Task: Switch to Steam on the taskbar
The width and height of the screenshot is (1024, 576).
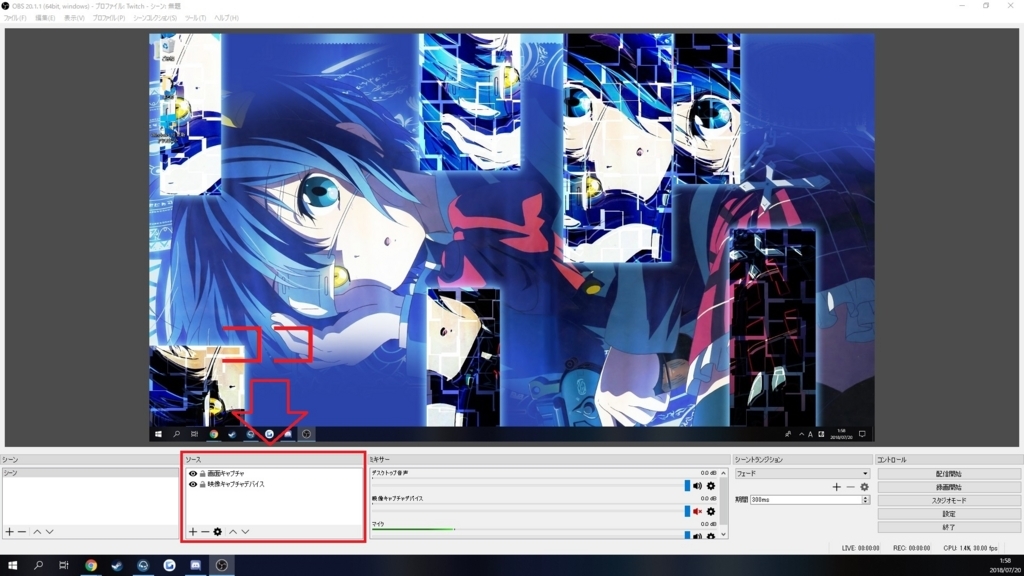Action: pyautogui.click(x=117, y=566)
